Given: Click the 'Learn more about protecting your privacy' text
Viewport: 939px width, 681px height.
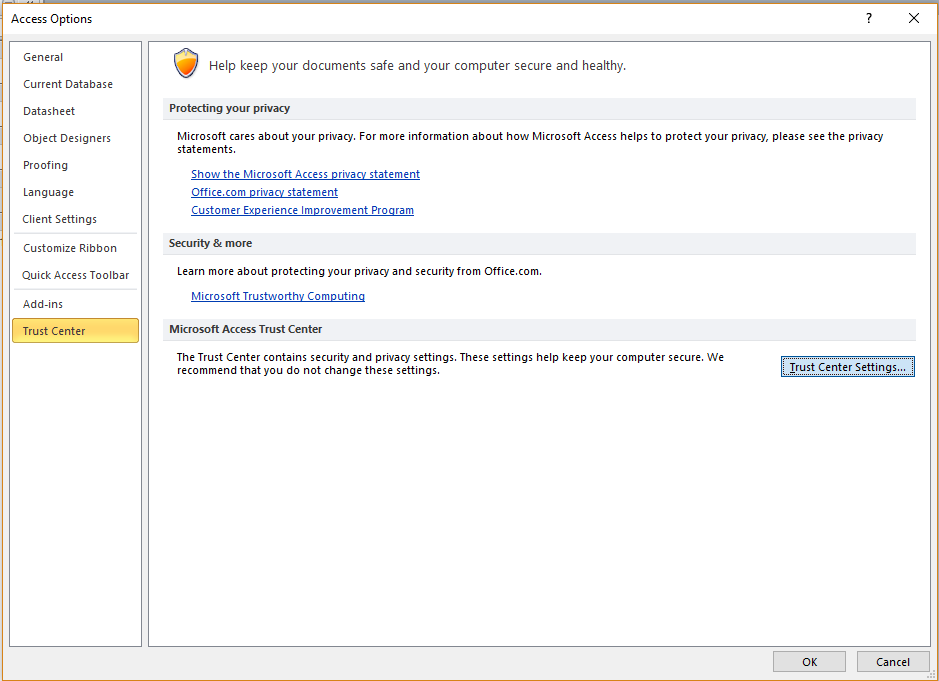Looking at the screenshot, I should 359,271.
